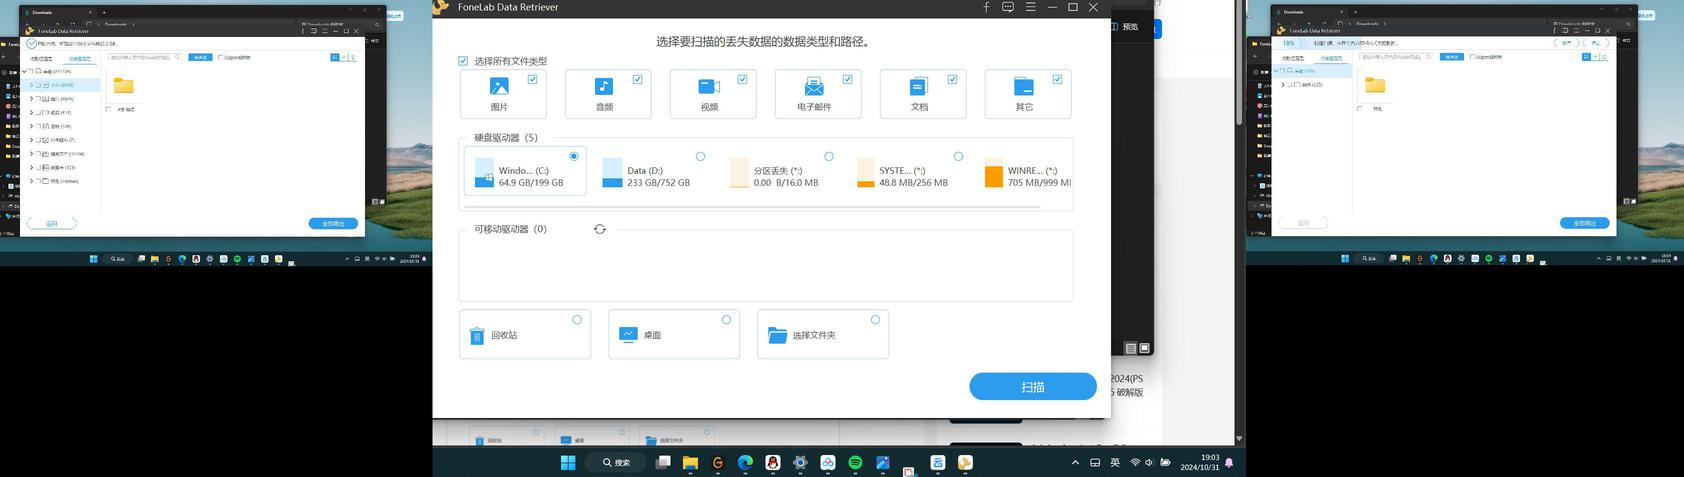Screen dimensions: 1684x477
Task: Select the 视频 video file type card
Action: (x=713, y=94)
